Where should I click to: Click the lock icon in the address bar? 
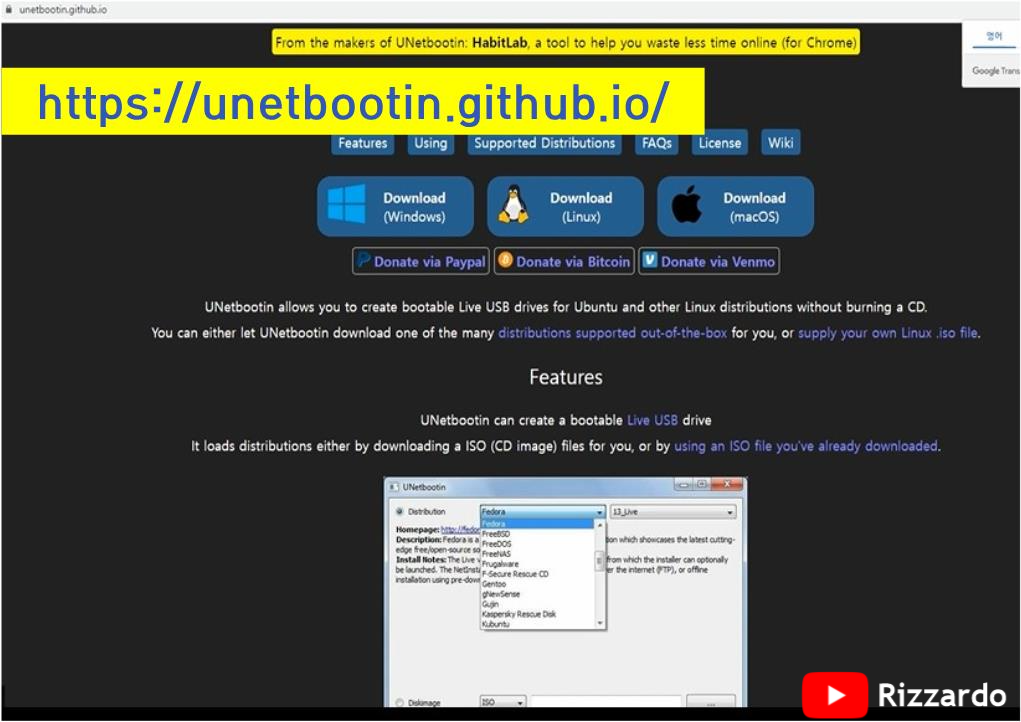pos(9,10)
